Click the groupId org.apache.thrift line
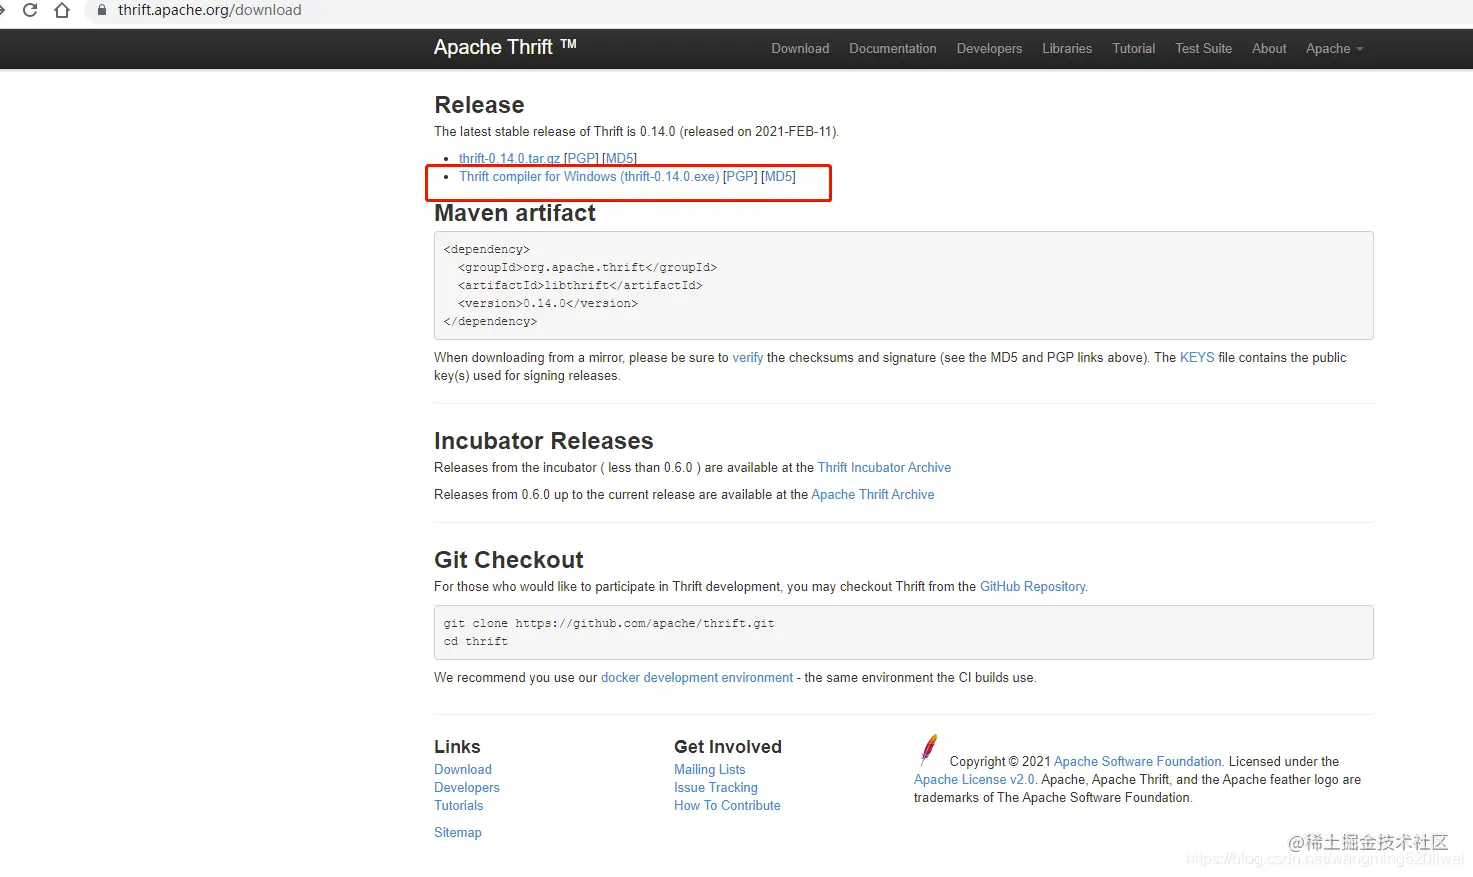The image size is (1473, 877). 588,267
